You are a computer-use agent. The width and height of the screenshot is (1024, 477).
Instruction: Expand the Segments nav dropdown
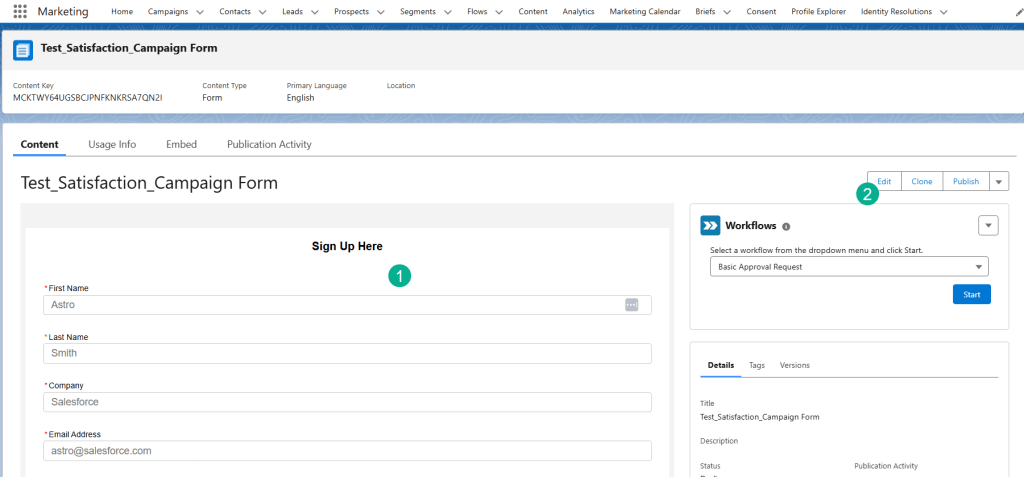(453, 12)
